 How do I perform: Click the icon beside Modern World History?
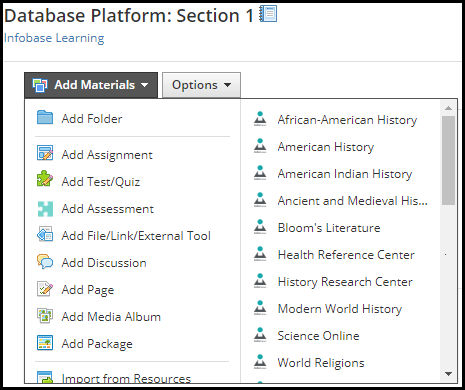260,308
